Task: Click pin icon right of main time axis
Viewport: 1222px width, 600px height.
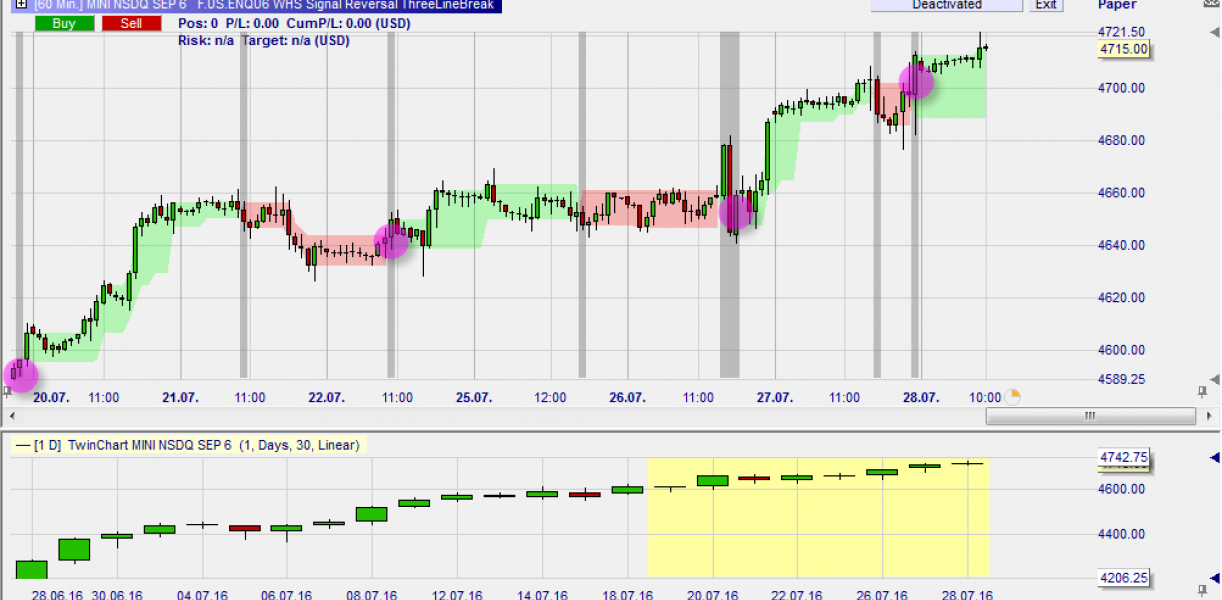Action: click(1202, 392)
